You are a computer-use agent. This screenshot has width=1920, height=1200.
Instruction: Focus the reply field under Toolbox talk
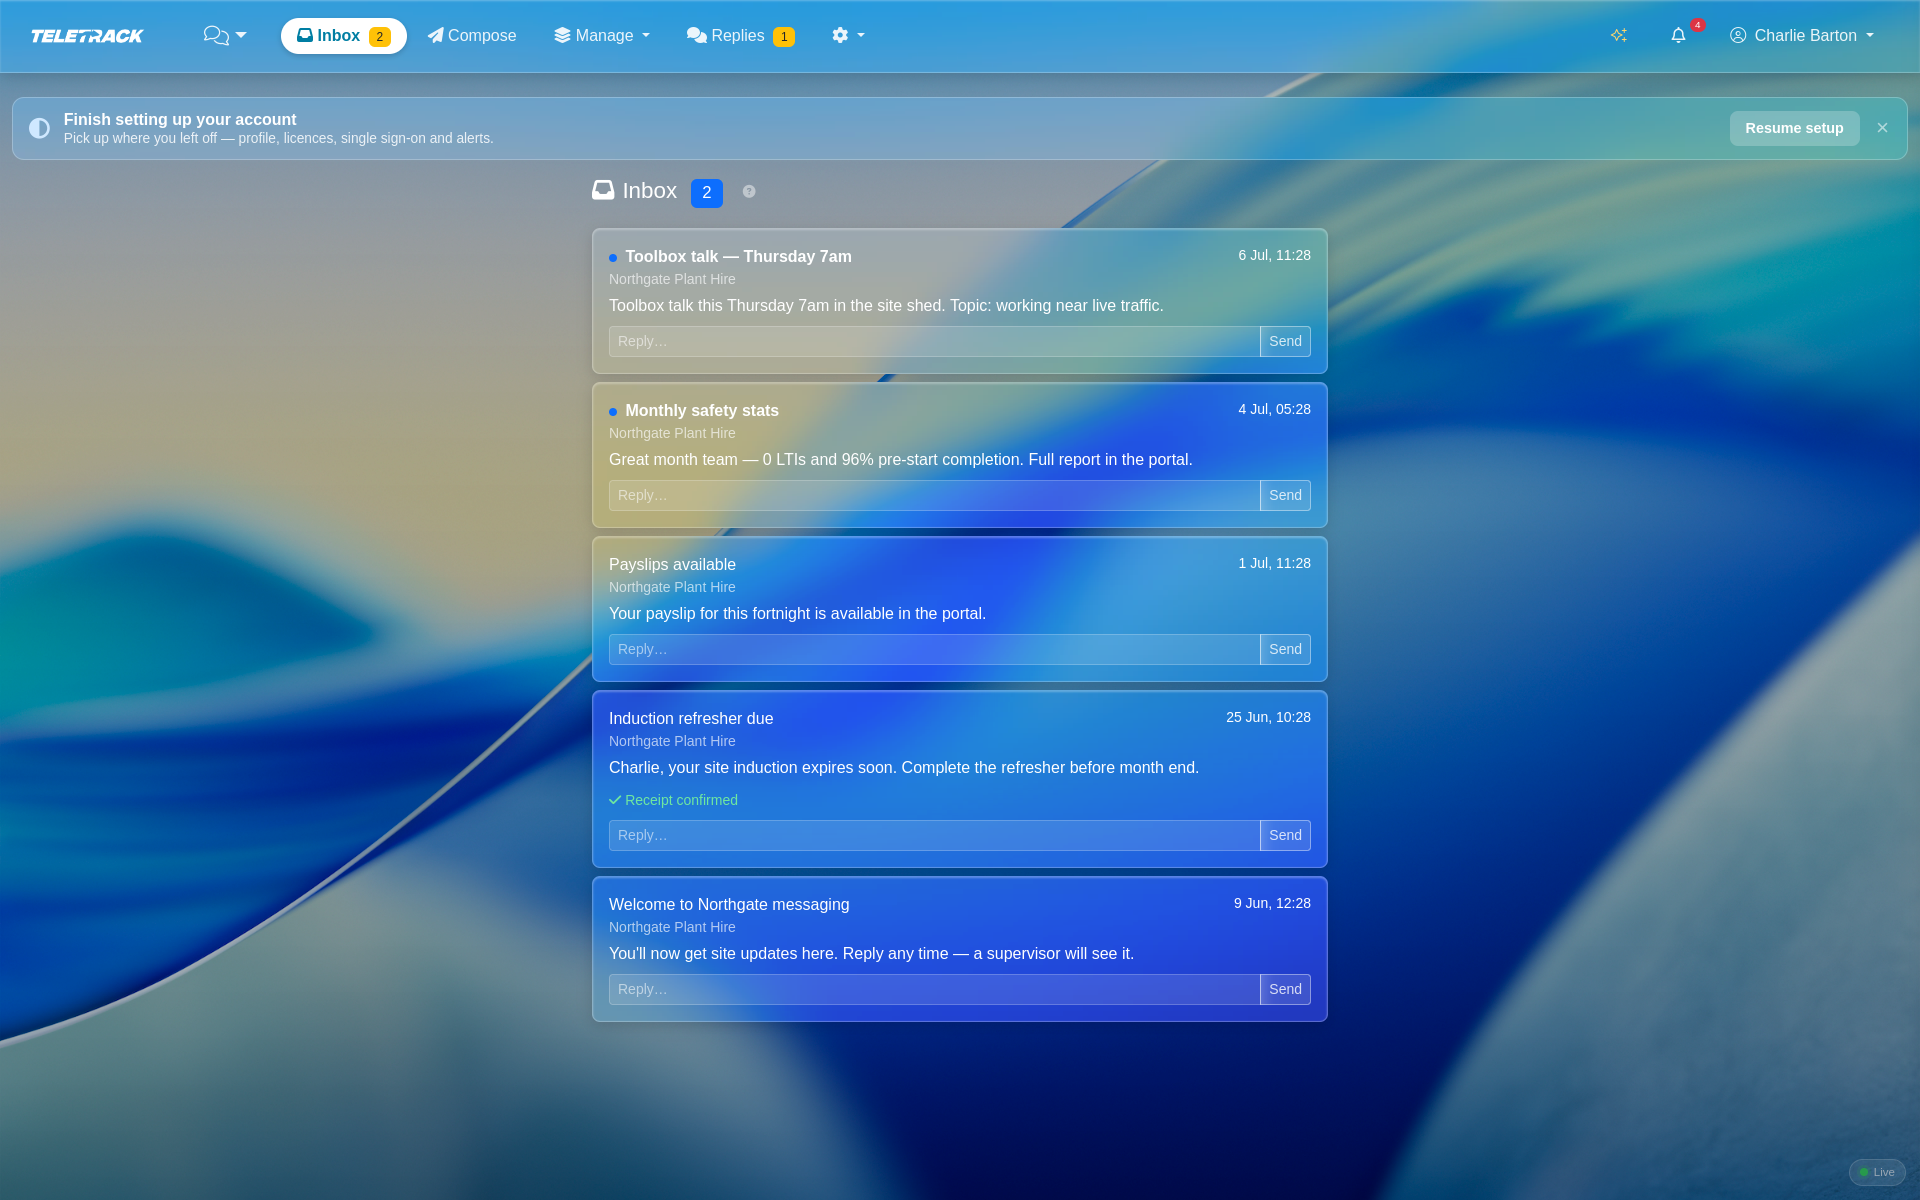point(934,341)
